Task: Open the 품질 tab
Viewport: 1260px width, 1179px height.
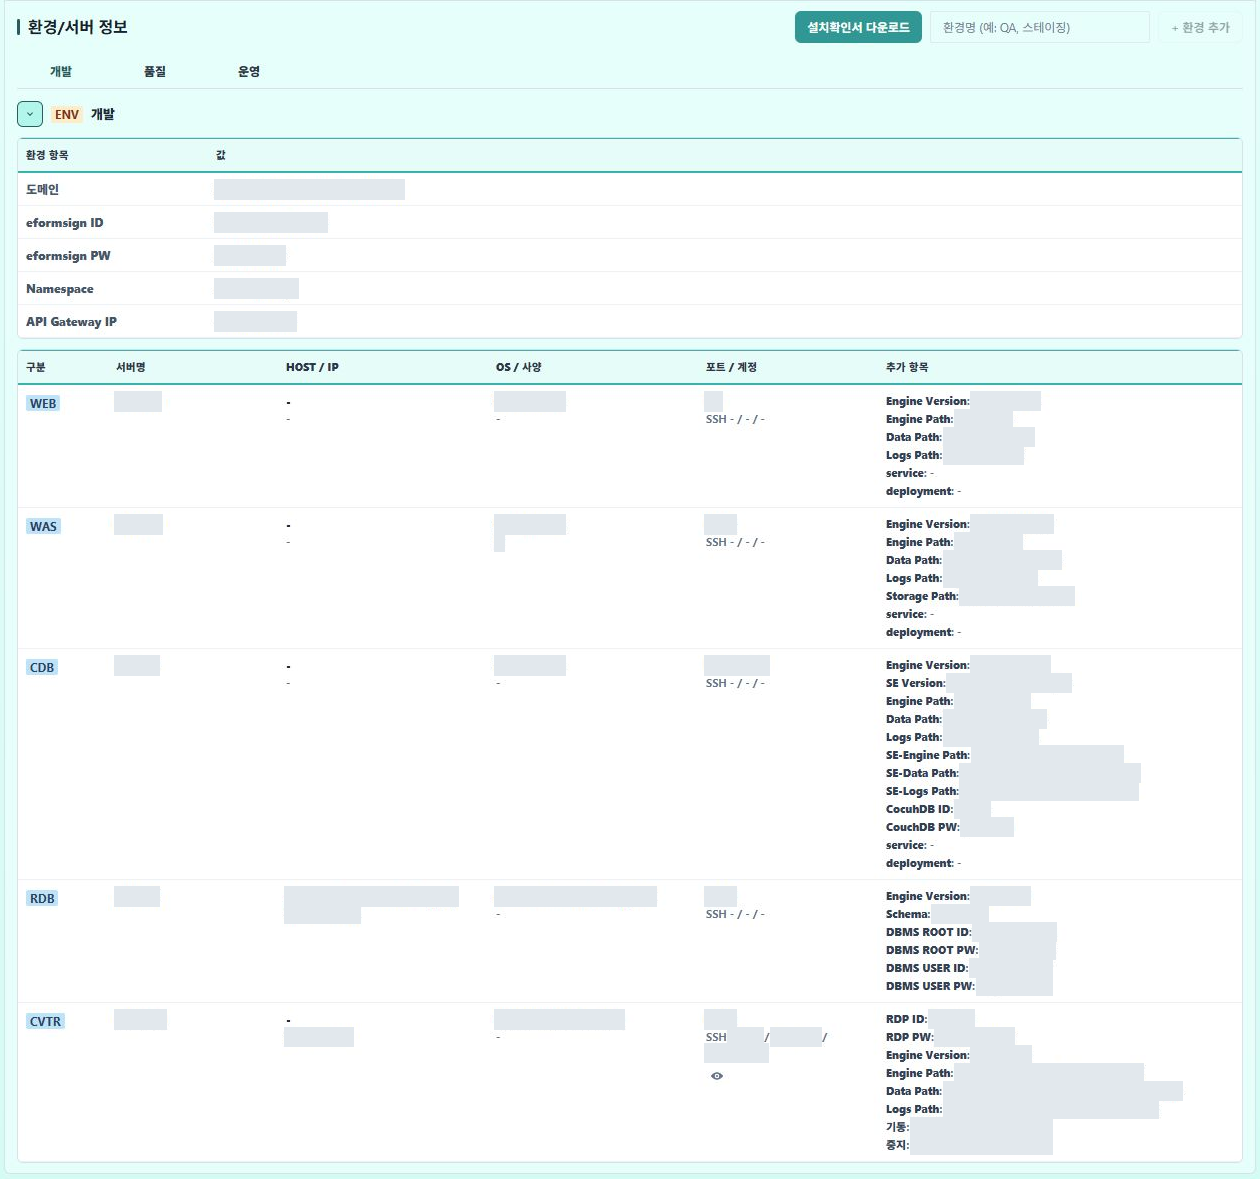Action: [x=155, y=72]
